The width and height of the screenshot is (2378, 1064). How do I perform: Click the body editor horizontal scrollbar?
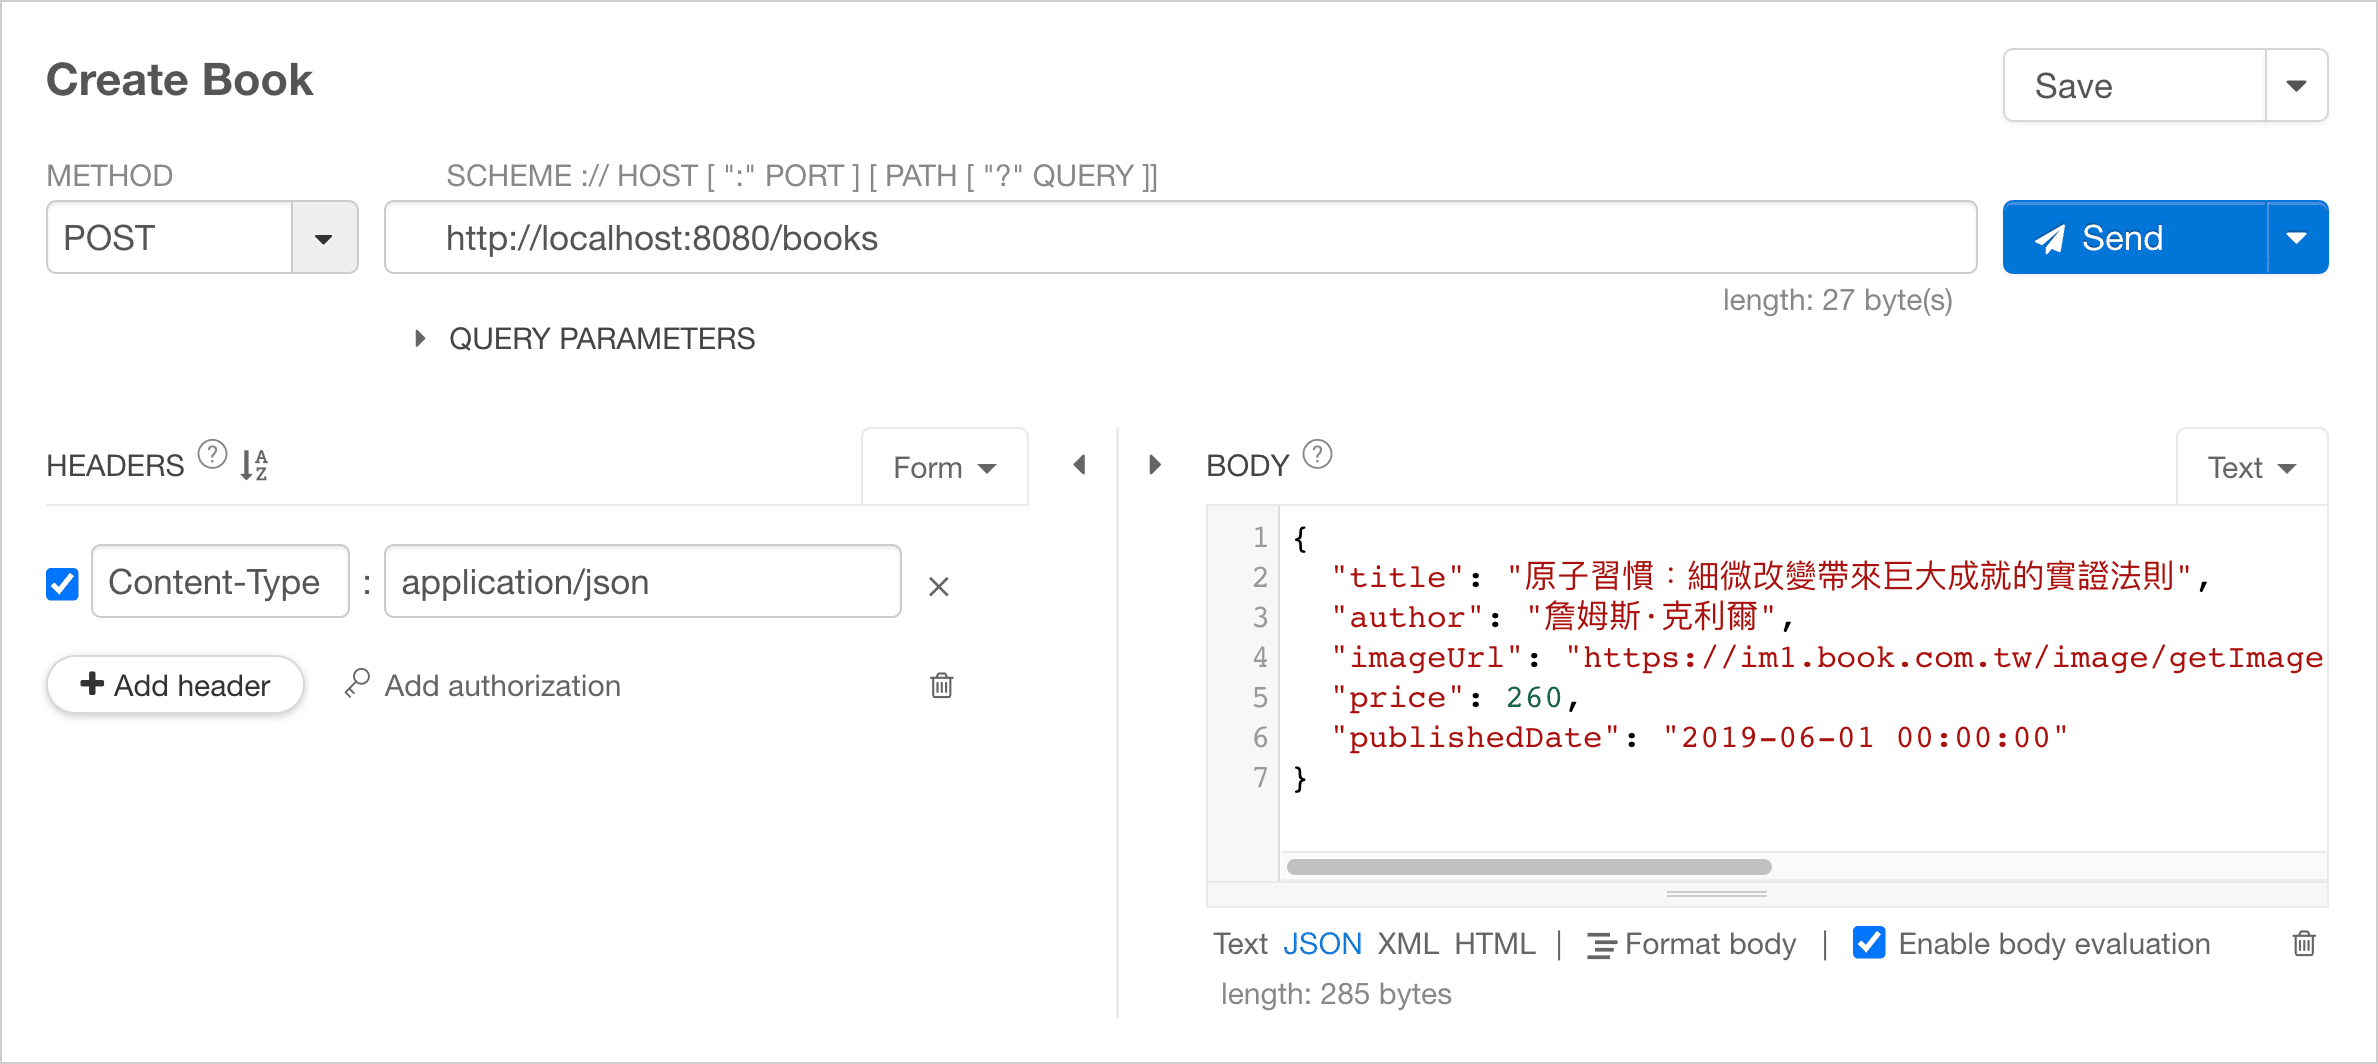pyautogui.click(x=1528, y=867)
